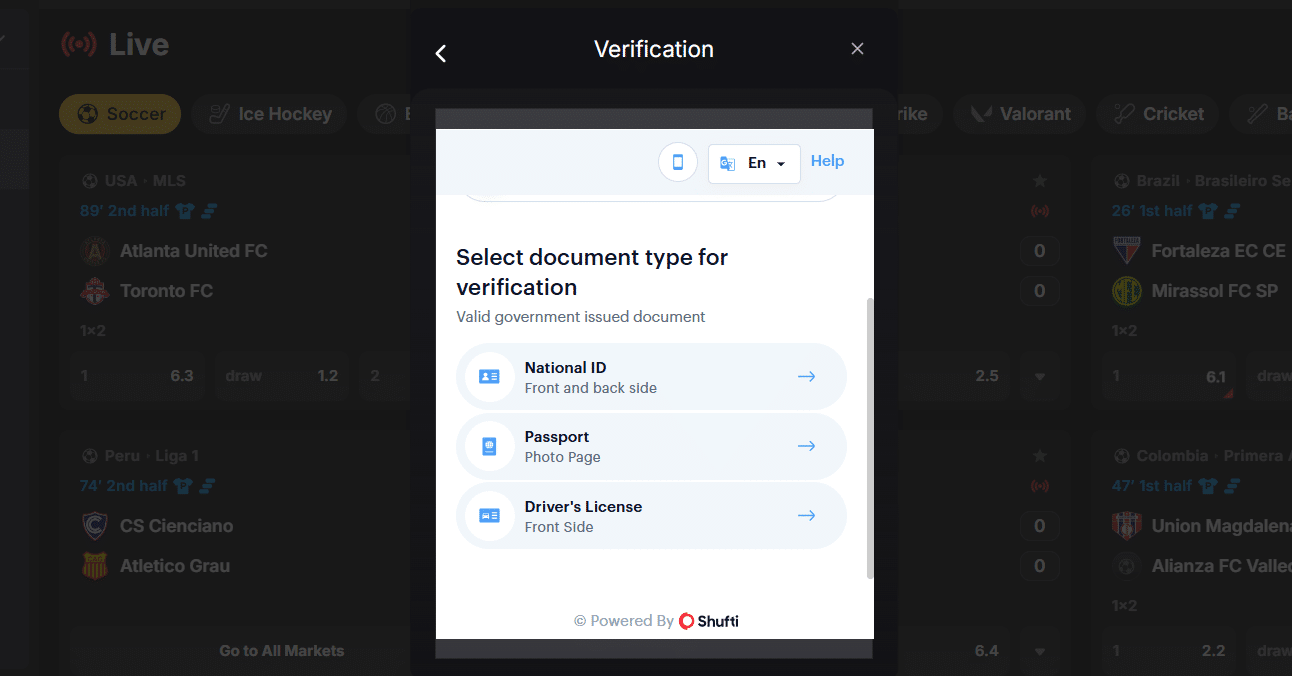Select the National ID document card icon
The width and height of the screenshot is (1292, 676).
click(489, 376)
